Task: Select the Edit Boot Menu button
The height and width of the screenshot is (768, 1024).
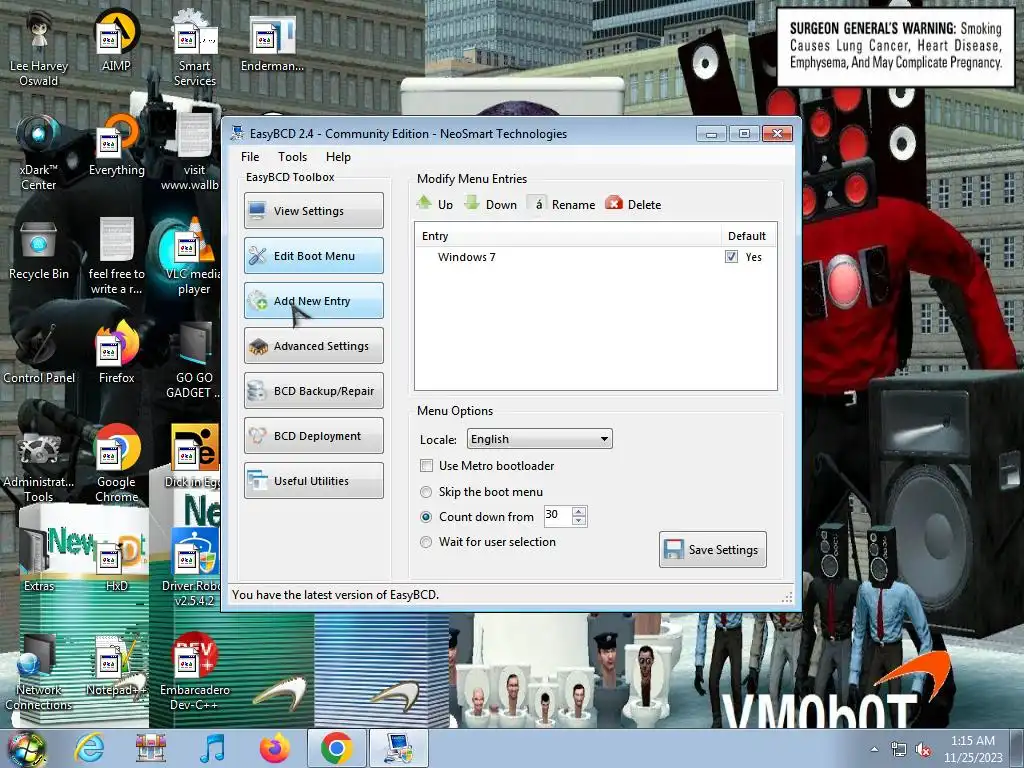Action: tap(313, 256)
